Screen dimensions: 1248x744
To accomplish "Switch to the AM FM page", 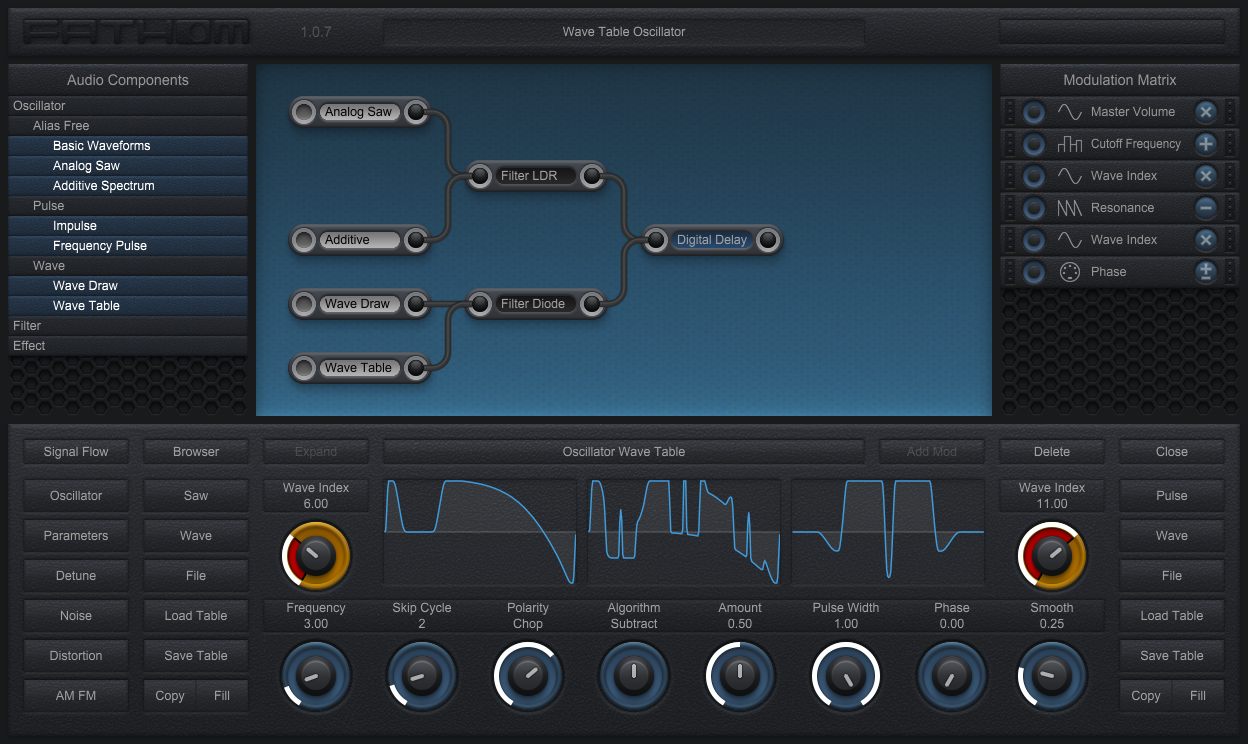I will 76,696.
